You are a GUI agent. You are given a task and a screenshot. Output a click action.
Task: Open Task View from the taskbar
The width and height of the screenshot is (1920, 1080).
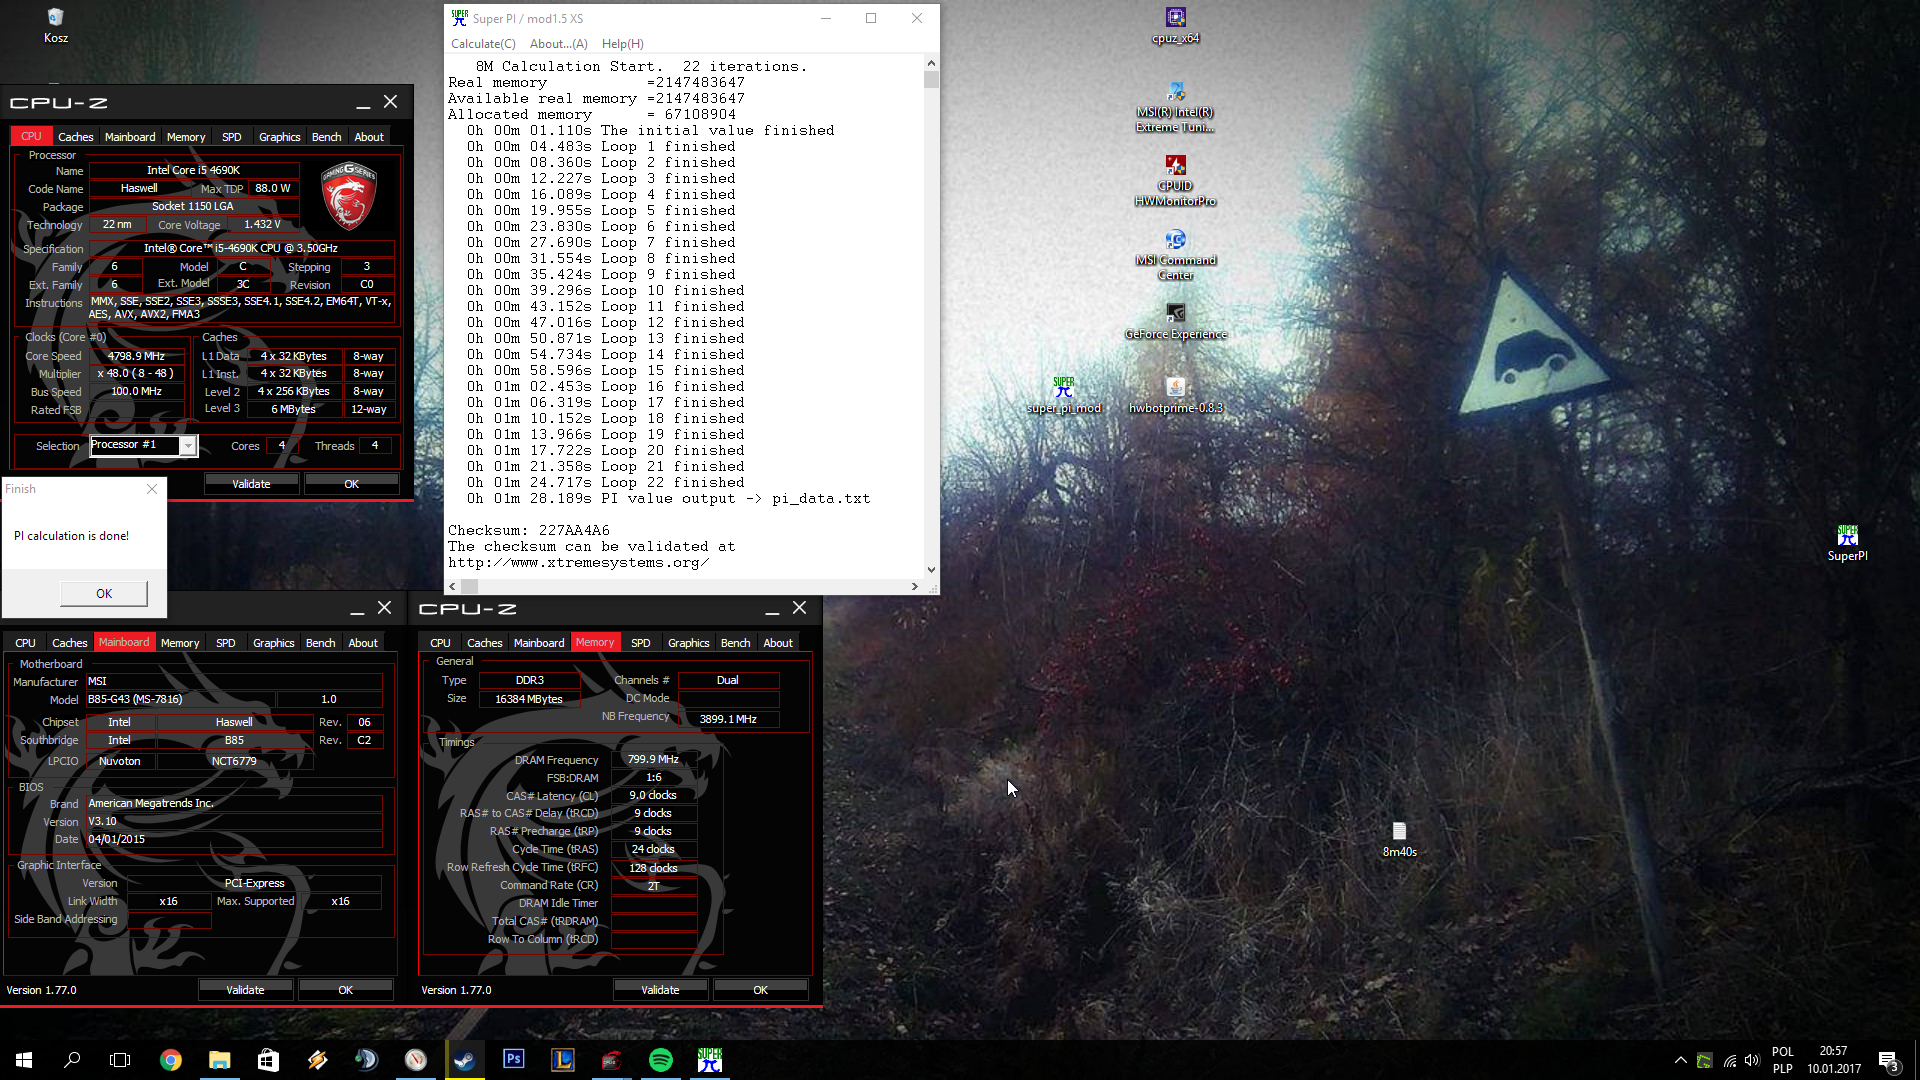[120, 1060]
